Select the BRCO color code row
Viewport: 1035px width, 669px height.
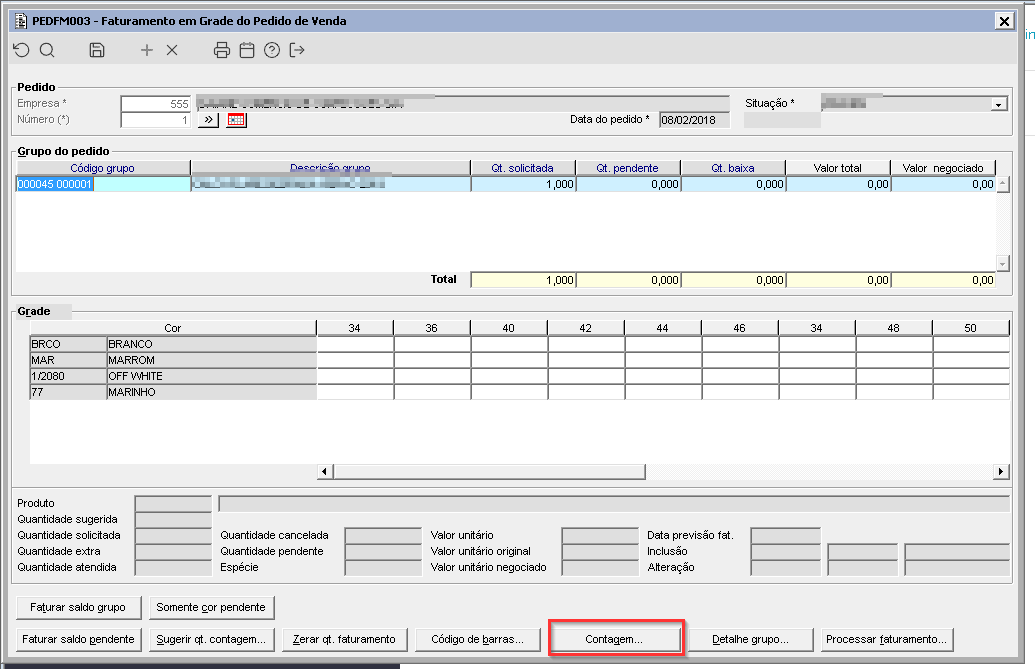click(x=69, y=344)
